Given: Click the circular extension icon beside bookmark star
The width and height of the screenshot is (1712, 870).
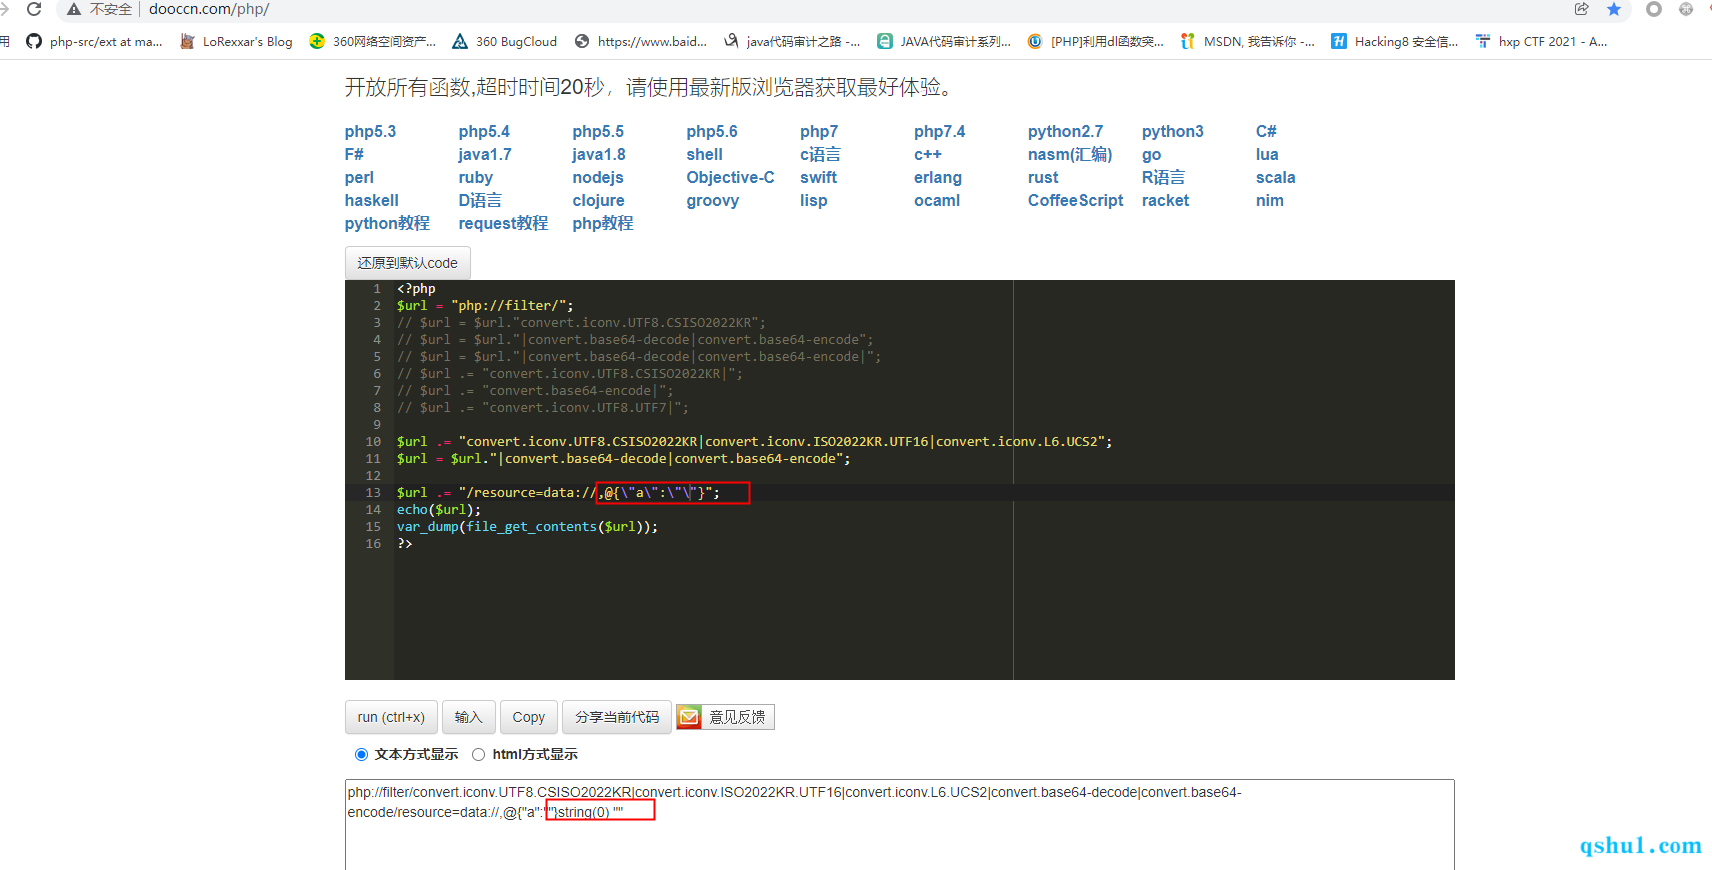Looking at the screenshot, I should point(1654,9).
